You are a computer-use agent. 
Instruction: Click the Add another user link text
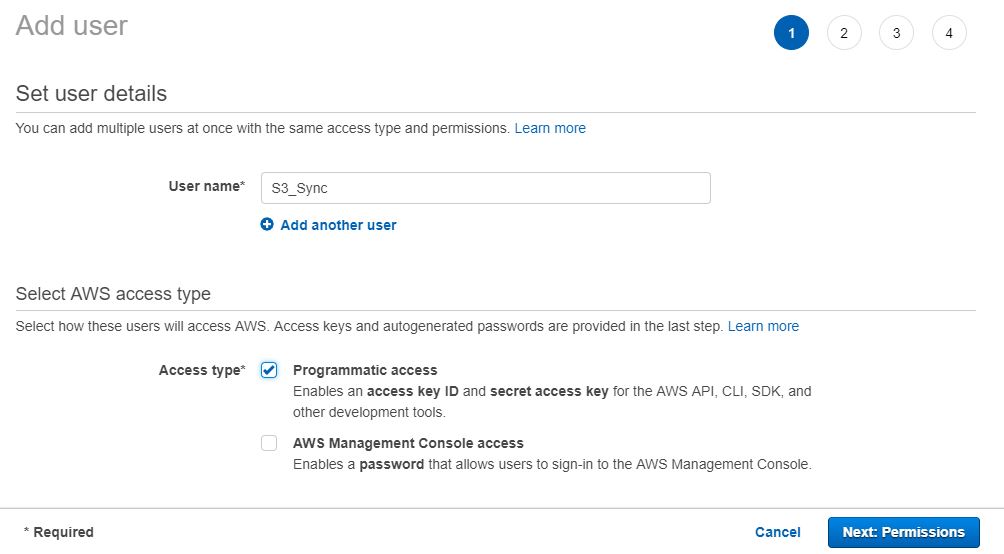pos(338,225)
